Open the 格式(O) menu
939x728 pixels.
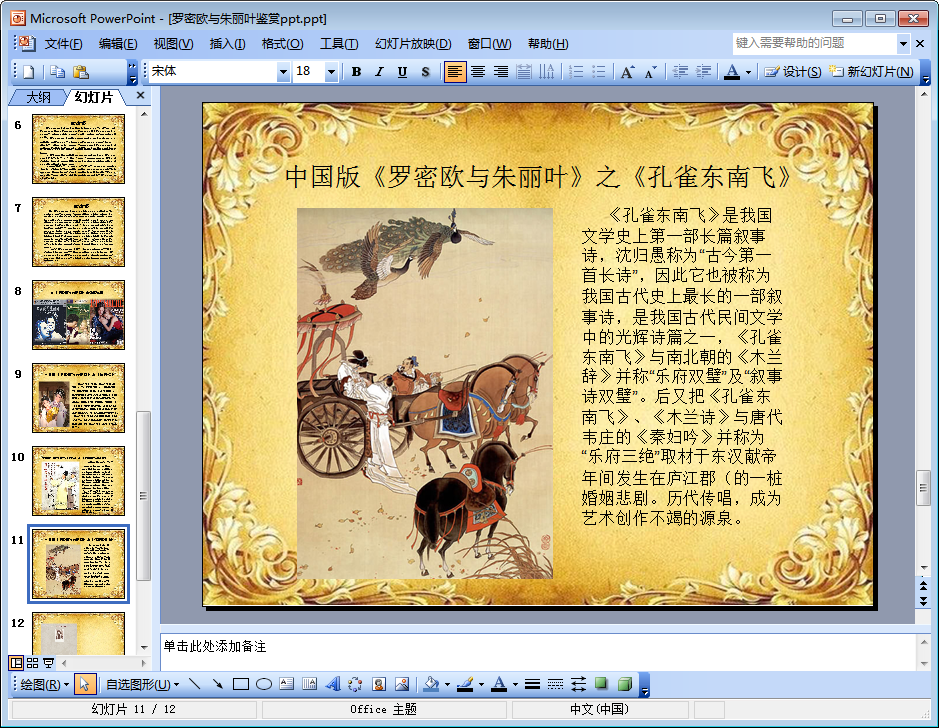click(x=282, y=44)
